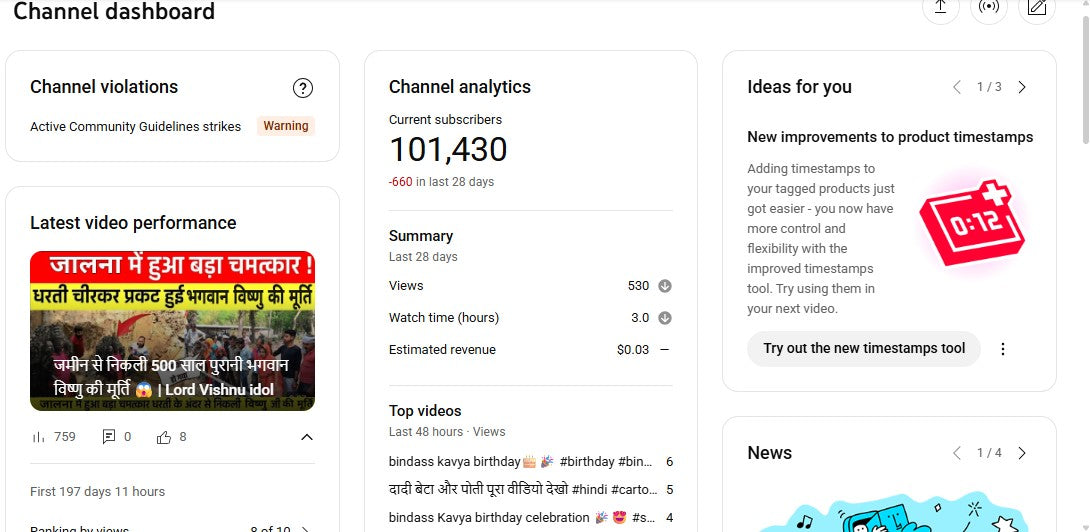Screen dimensions: 1090x532
Task: Click the Views down-arrow trend icon
Action: click(x=665, y=286)
